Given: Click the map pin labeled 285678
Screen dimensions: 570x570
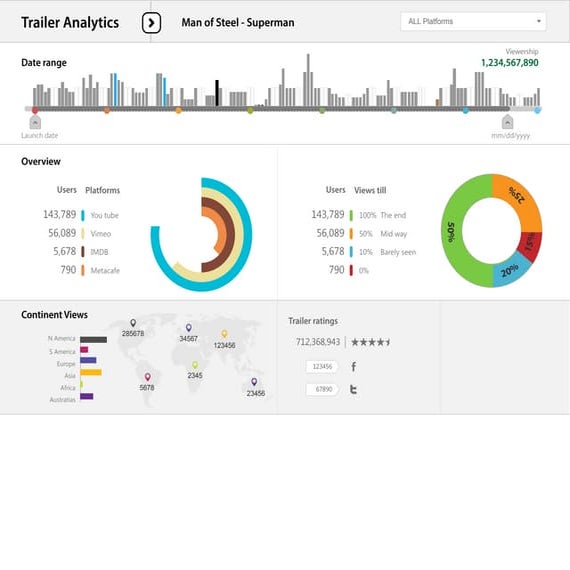Looking at the screenshot, I should (x=133, y=323).
